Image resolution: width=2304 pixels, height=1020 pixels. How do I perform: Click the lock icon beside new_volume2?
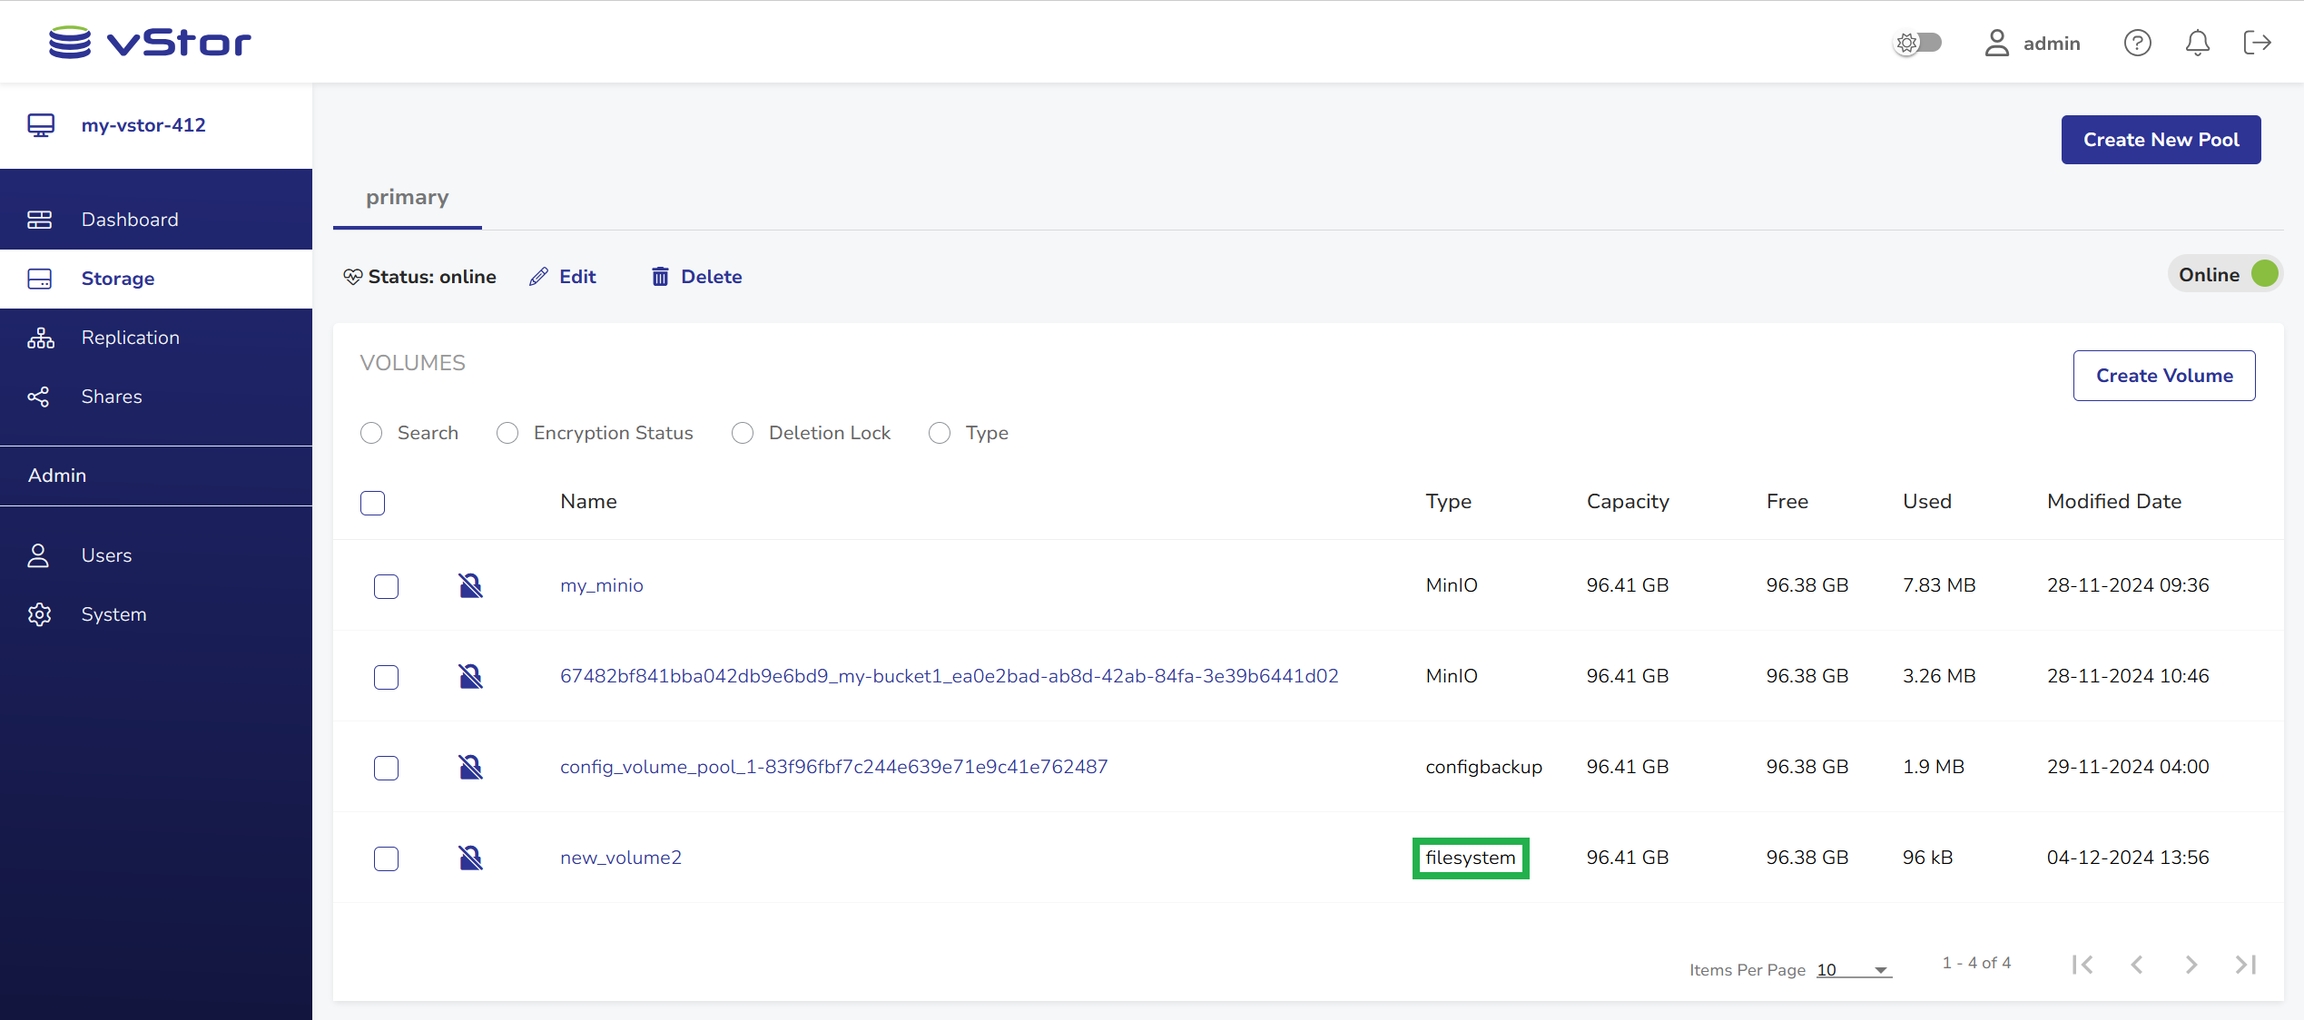pos(470,858)
